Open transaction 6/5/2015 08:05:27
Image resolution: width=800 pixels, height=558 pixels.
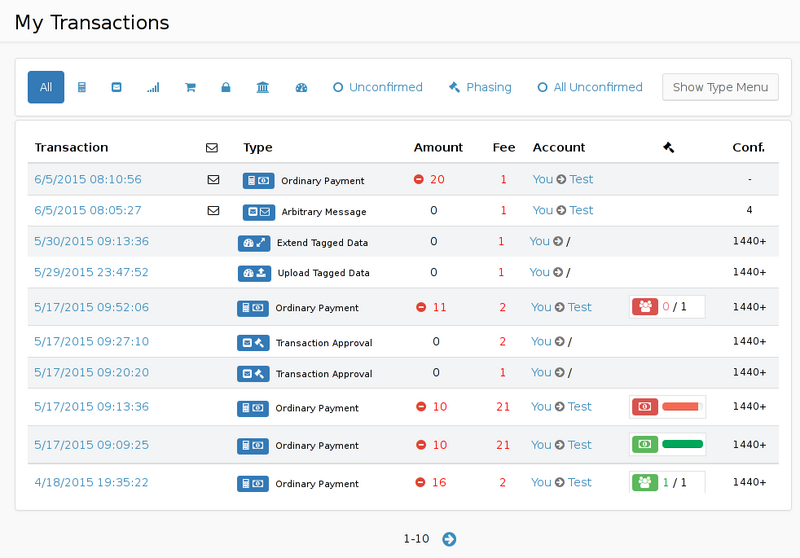coord(88,210)
